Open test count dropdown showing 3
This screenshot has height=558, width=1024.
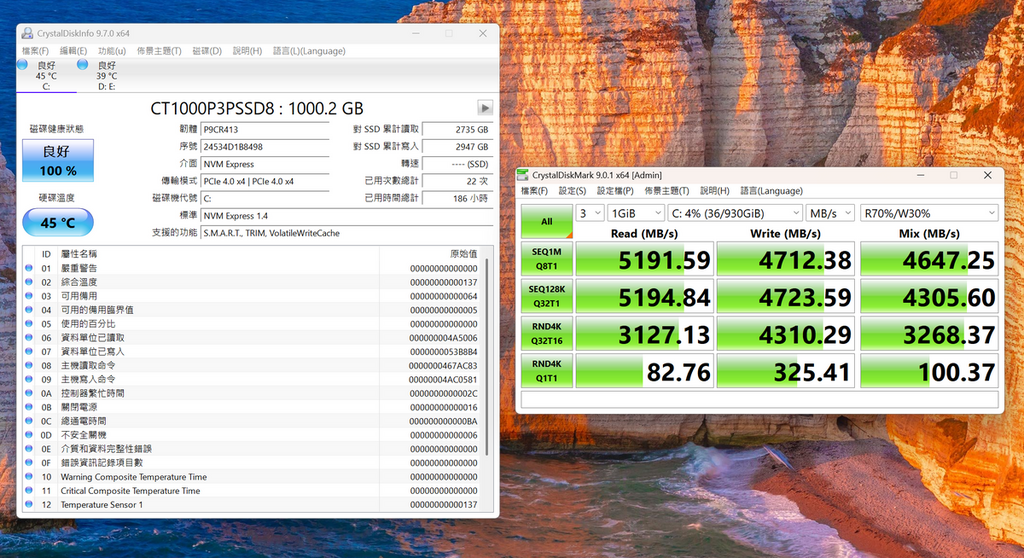[x=590, y=213]
